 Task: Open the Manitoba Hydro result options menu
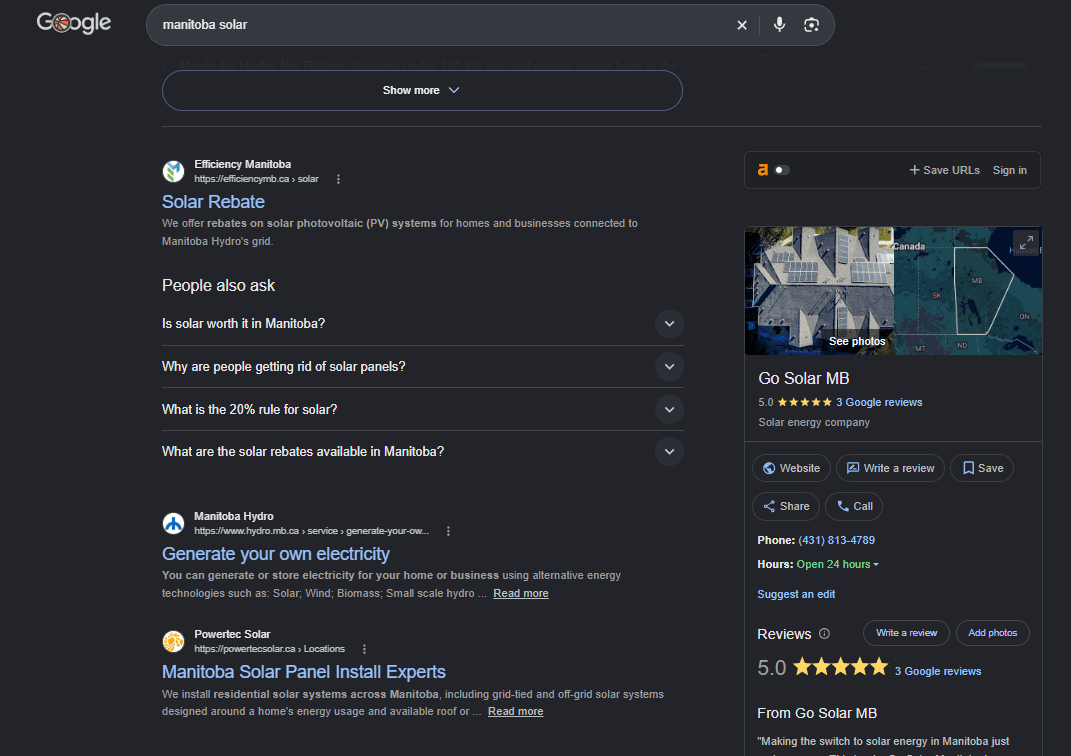[x=448, y=531]
